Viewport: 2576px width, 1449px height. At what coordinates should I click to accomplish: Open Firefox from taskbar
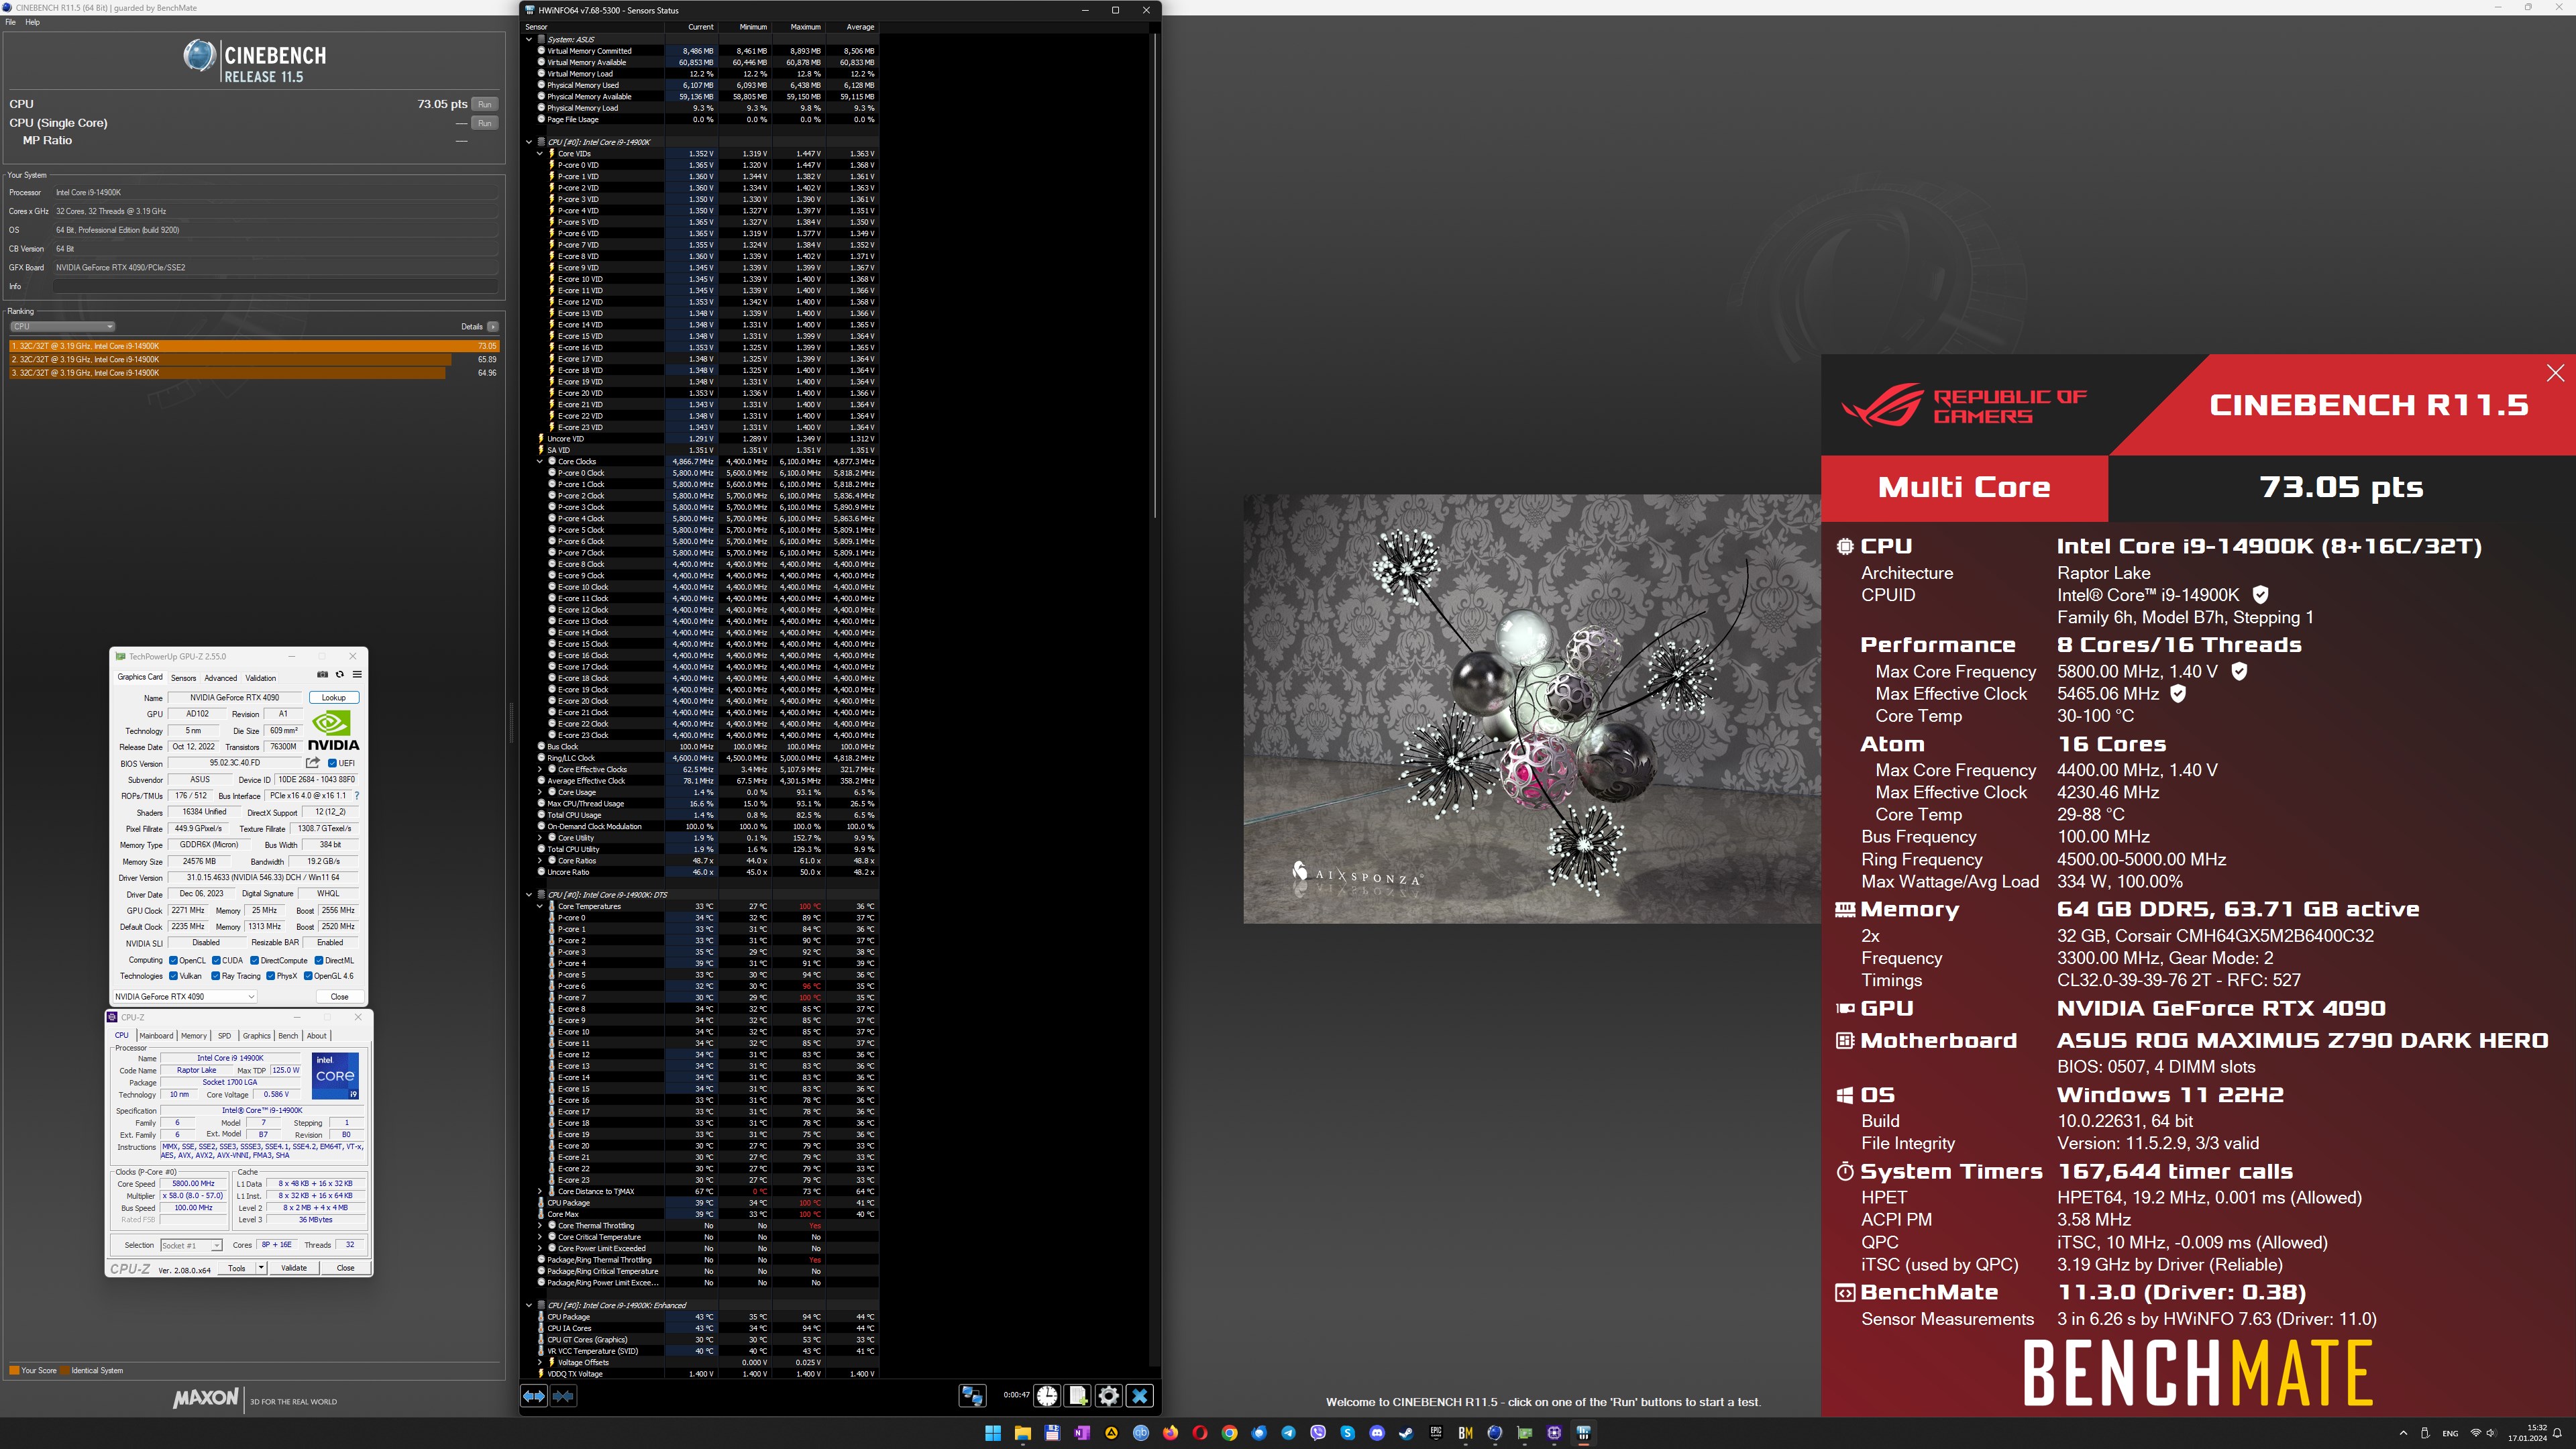click(x=1170, y=1433)
